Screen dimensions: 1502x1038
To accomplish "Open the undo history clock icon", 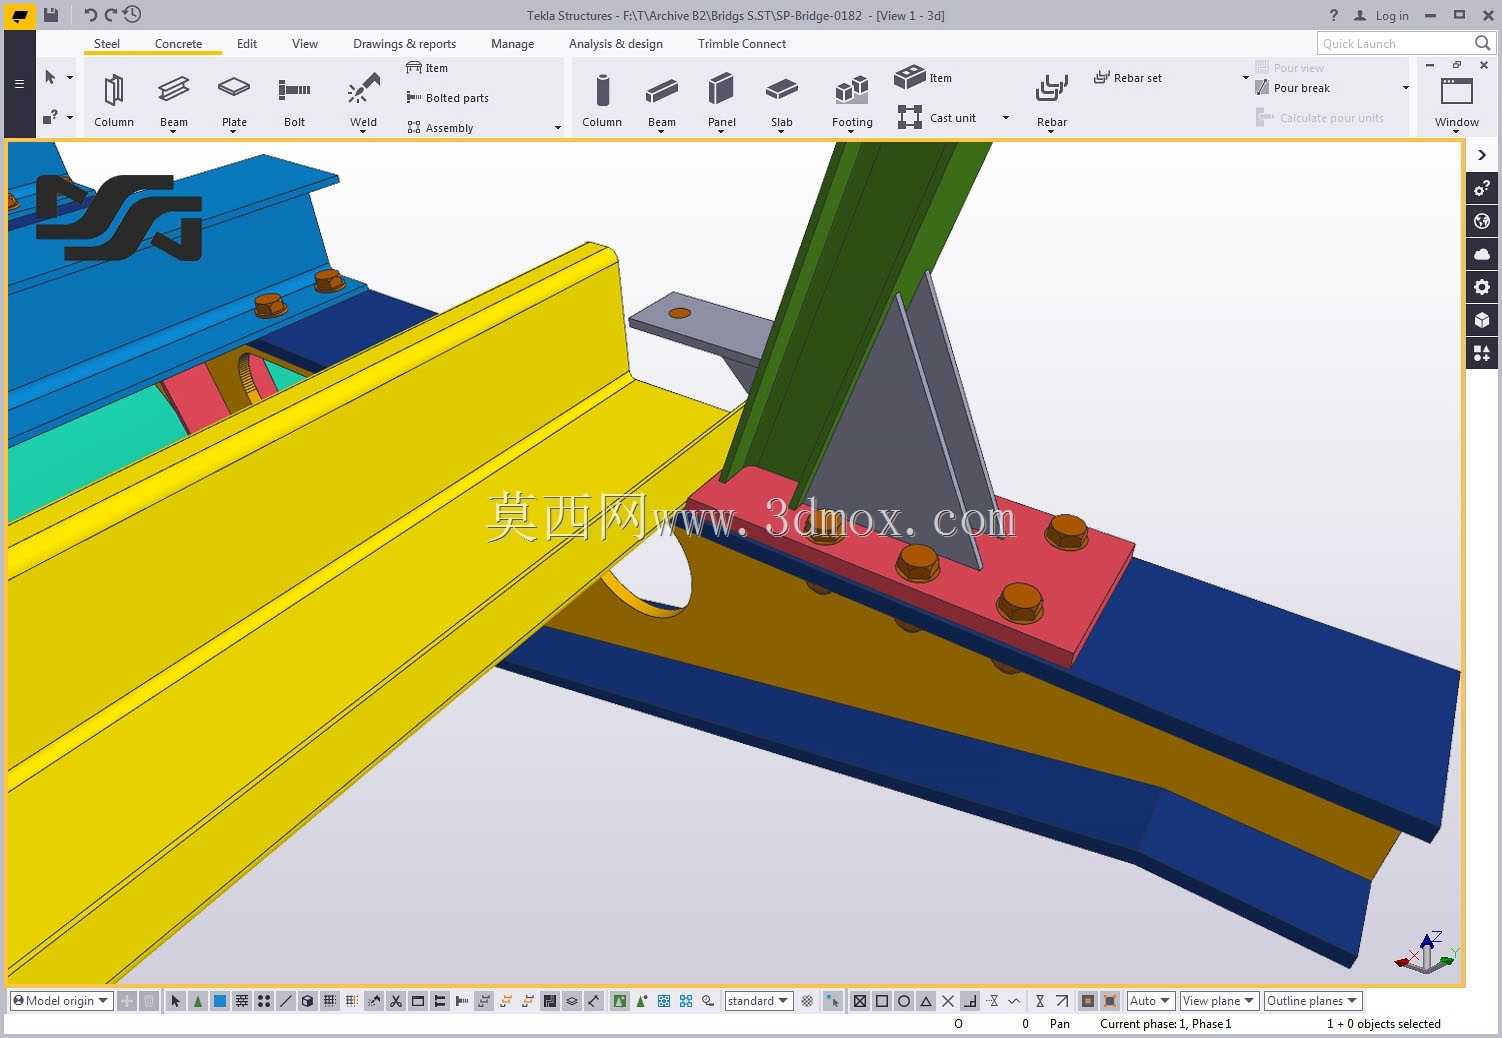I will (x=132, y=15).
